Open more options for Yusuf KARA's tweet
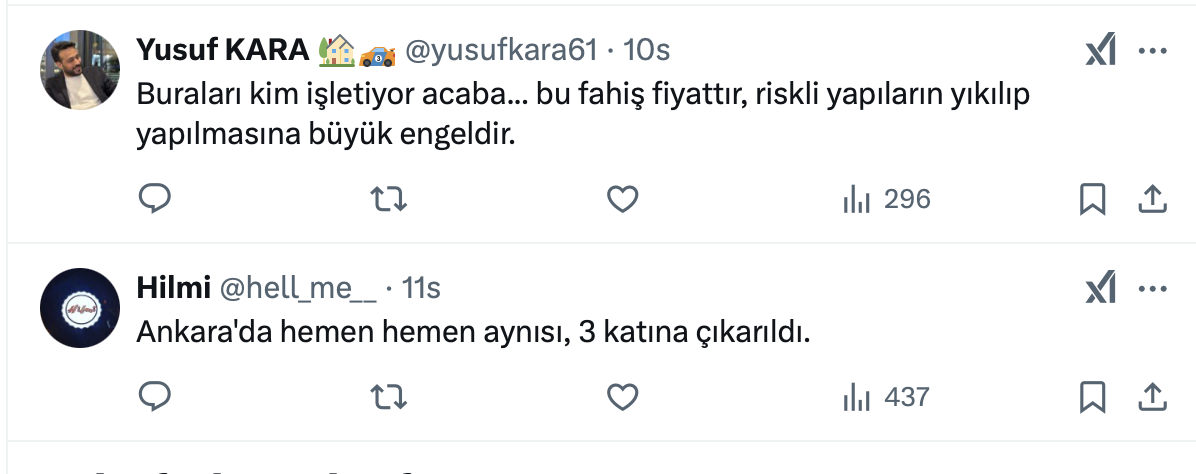 1153,51
